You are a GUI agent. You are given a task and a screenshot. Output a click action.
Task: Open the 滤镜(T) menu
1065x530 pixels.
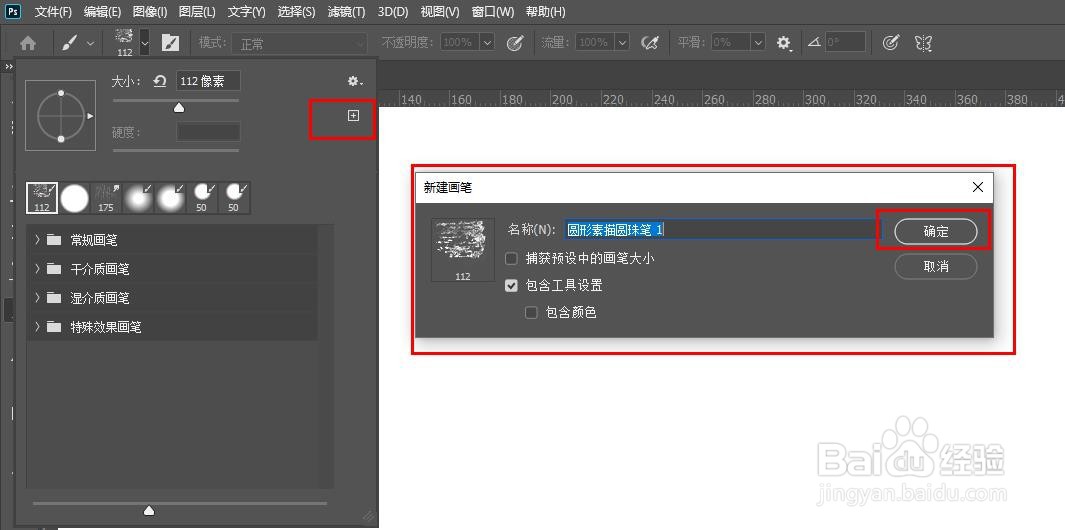pos(346,12)
